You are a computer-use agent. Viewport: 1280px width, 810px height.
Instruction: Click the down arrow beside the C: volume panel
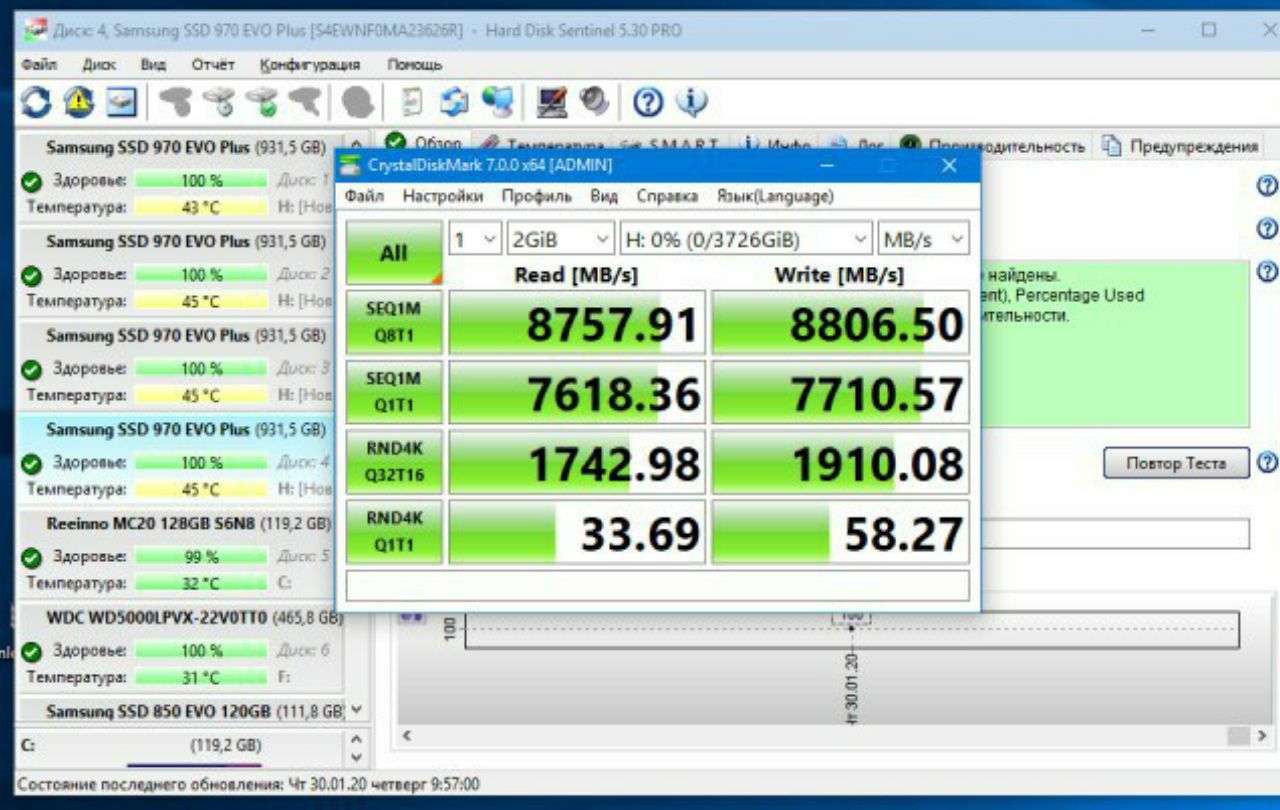[x=356, y=757]
